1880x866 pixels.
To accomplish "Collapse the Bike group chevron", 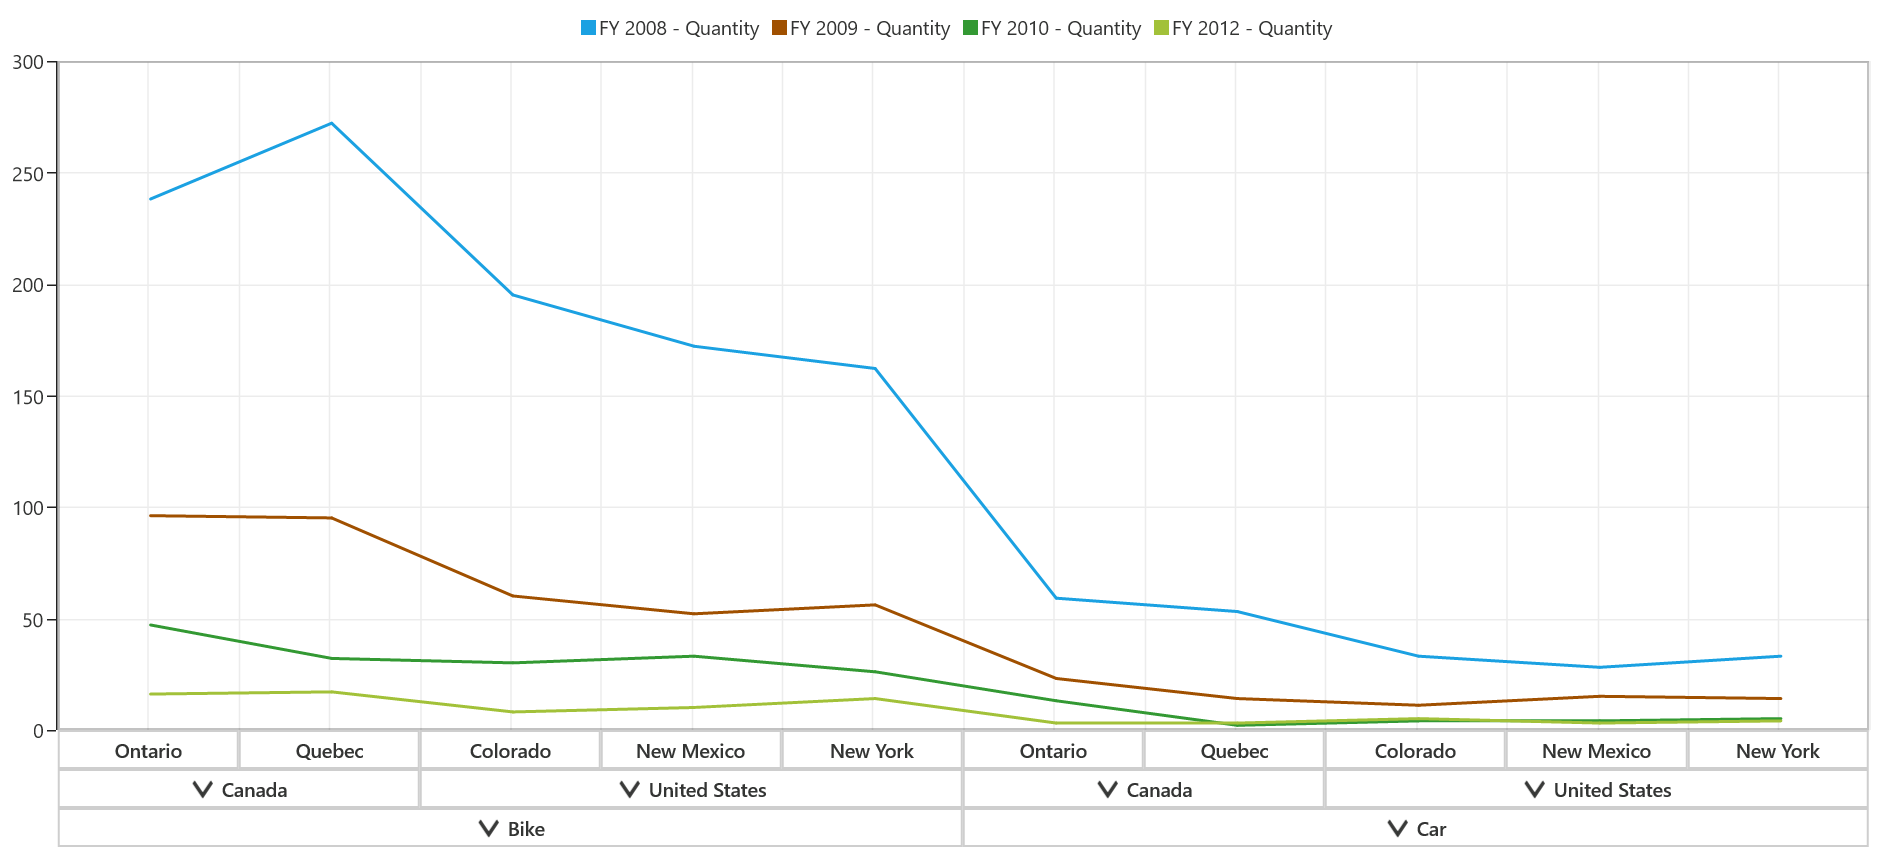I will coord(488,828).
